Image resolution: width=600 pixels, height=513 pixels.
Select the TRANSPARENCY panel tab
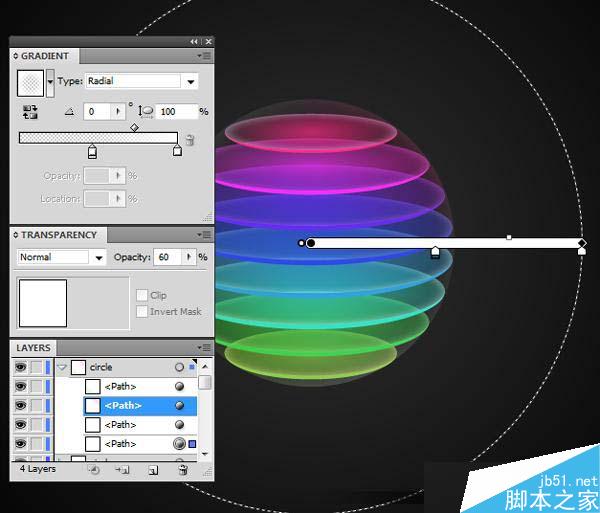pos(59,235)
